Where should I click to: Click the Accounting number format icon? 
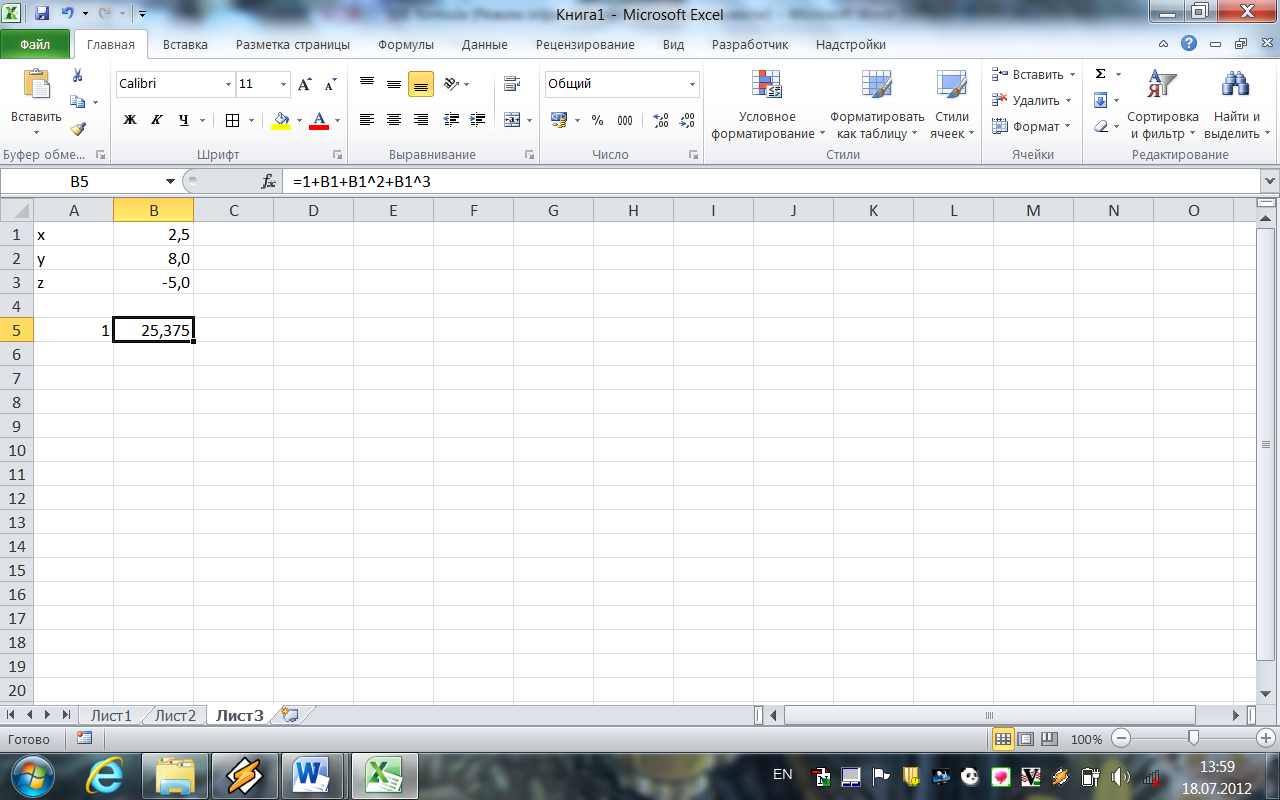(558, 120)
